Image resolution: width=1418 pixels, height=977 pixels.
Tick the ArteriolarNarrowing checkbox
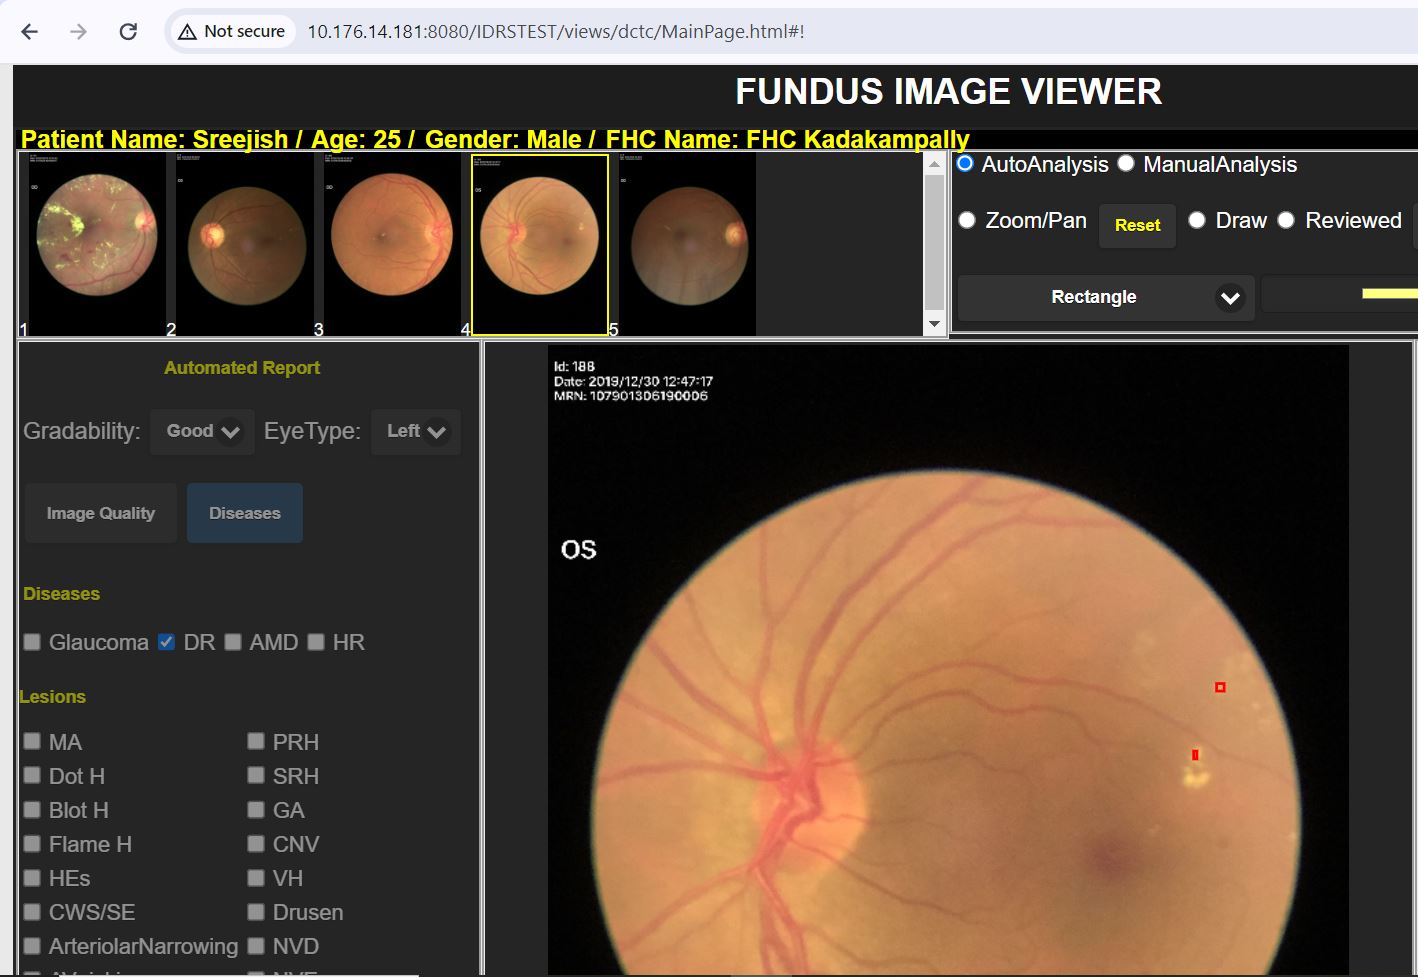pos(32,945)
